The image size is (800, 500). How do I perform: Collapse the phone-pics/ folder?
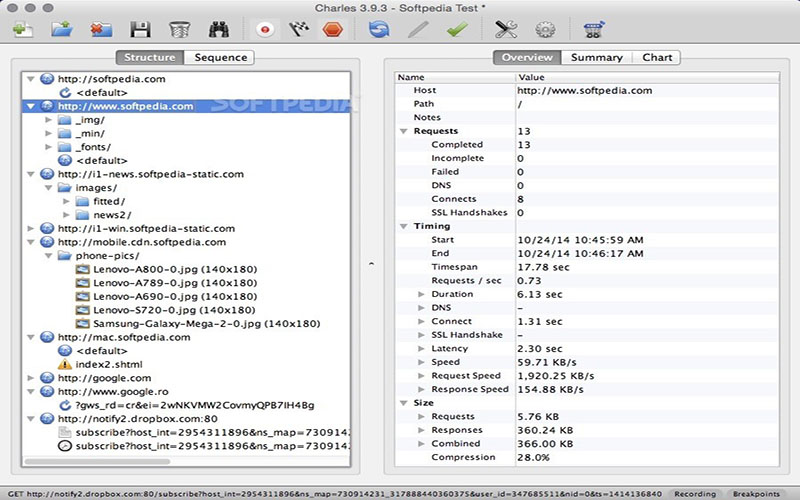coord(48,256)
